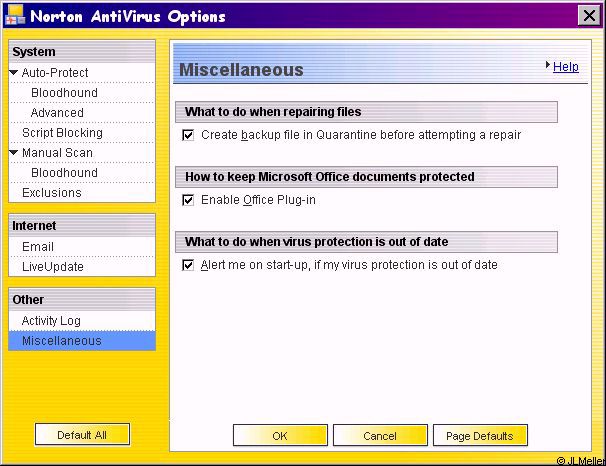The width and height of the screenshot is (606, 466).
Task: Click the Default All button
Action: click(x=82, y=435)
